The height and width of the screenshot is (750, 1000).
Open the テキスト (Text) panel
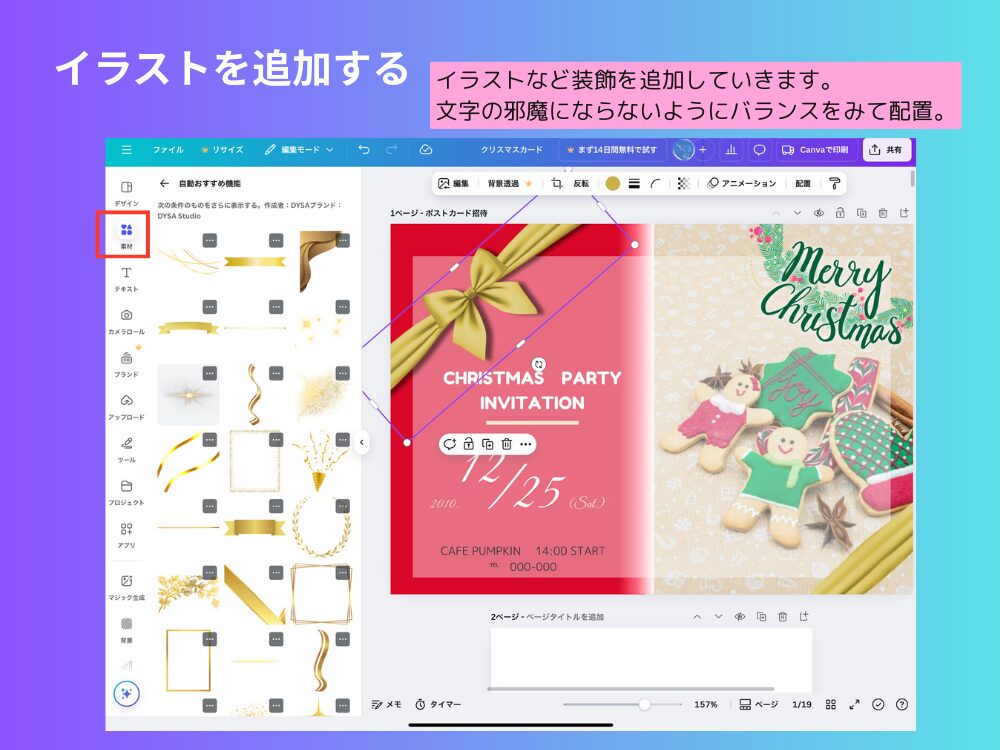point(125,276)
